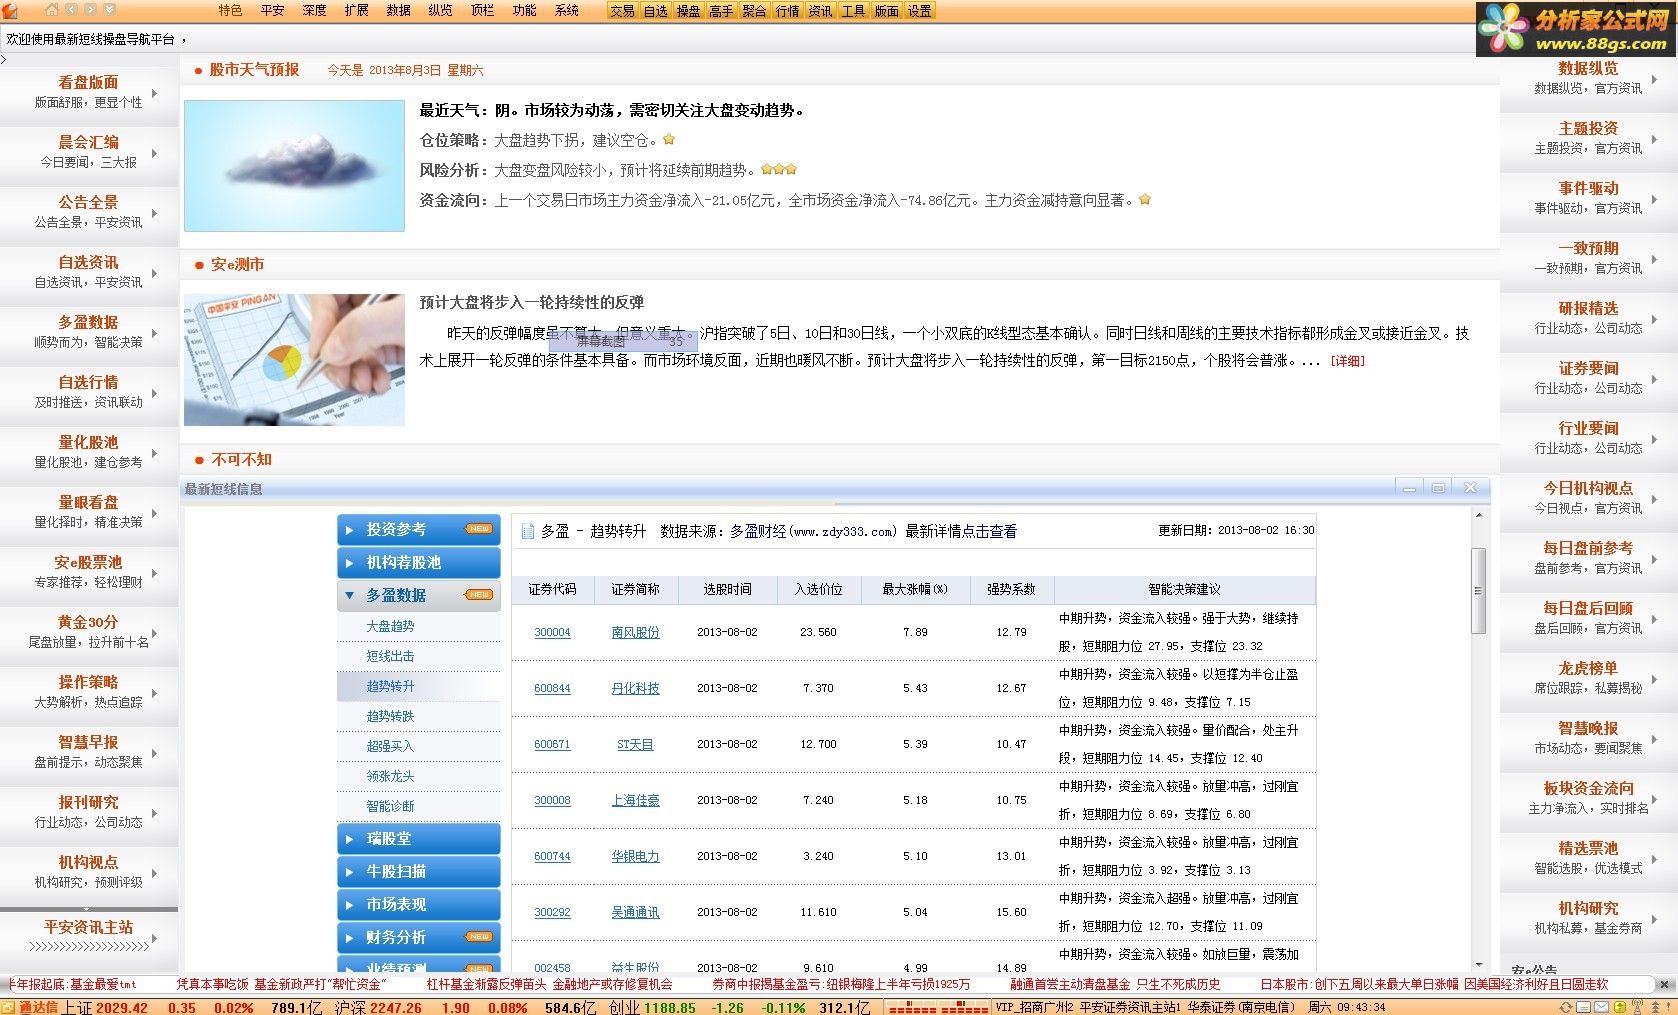Open the 平安 menu
The width and height of the screenshot is (1678, 1015).
[272, 10]
